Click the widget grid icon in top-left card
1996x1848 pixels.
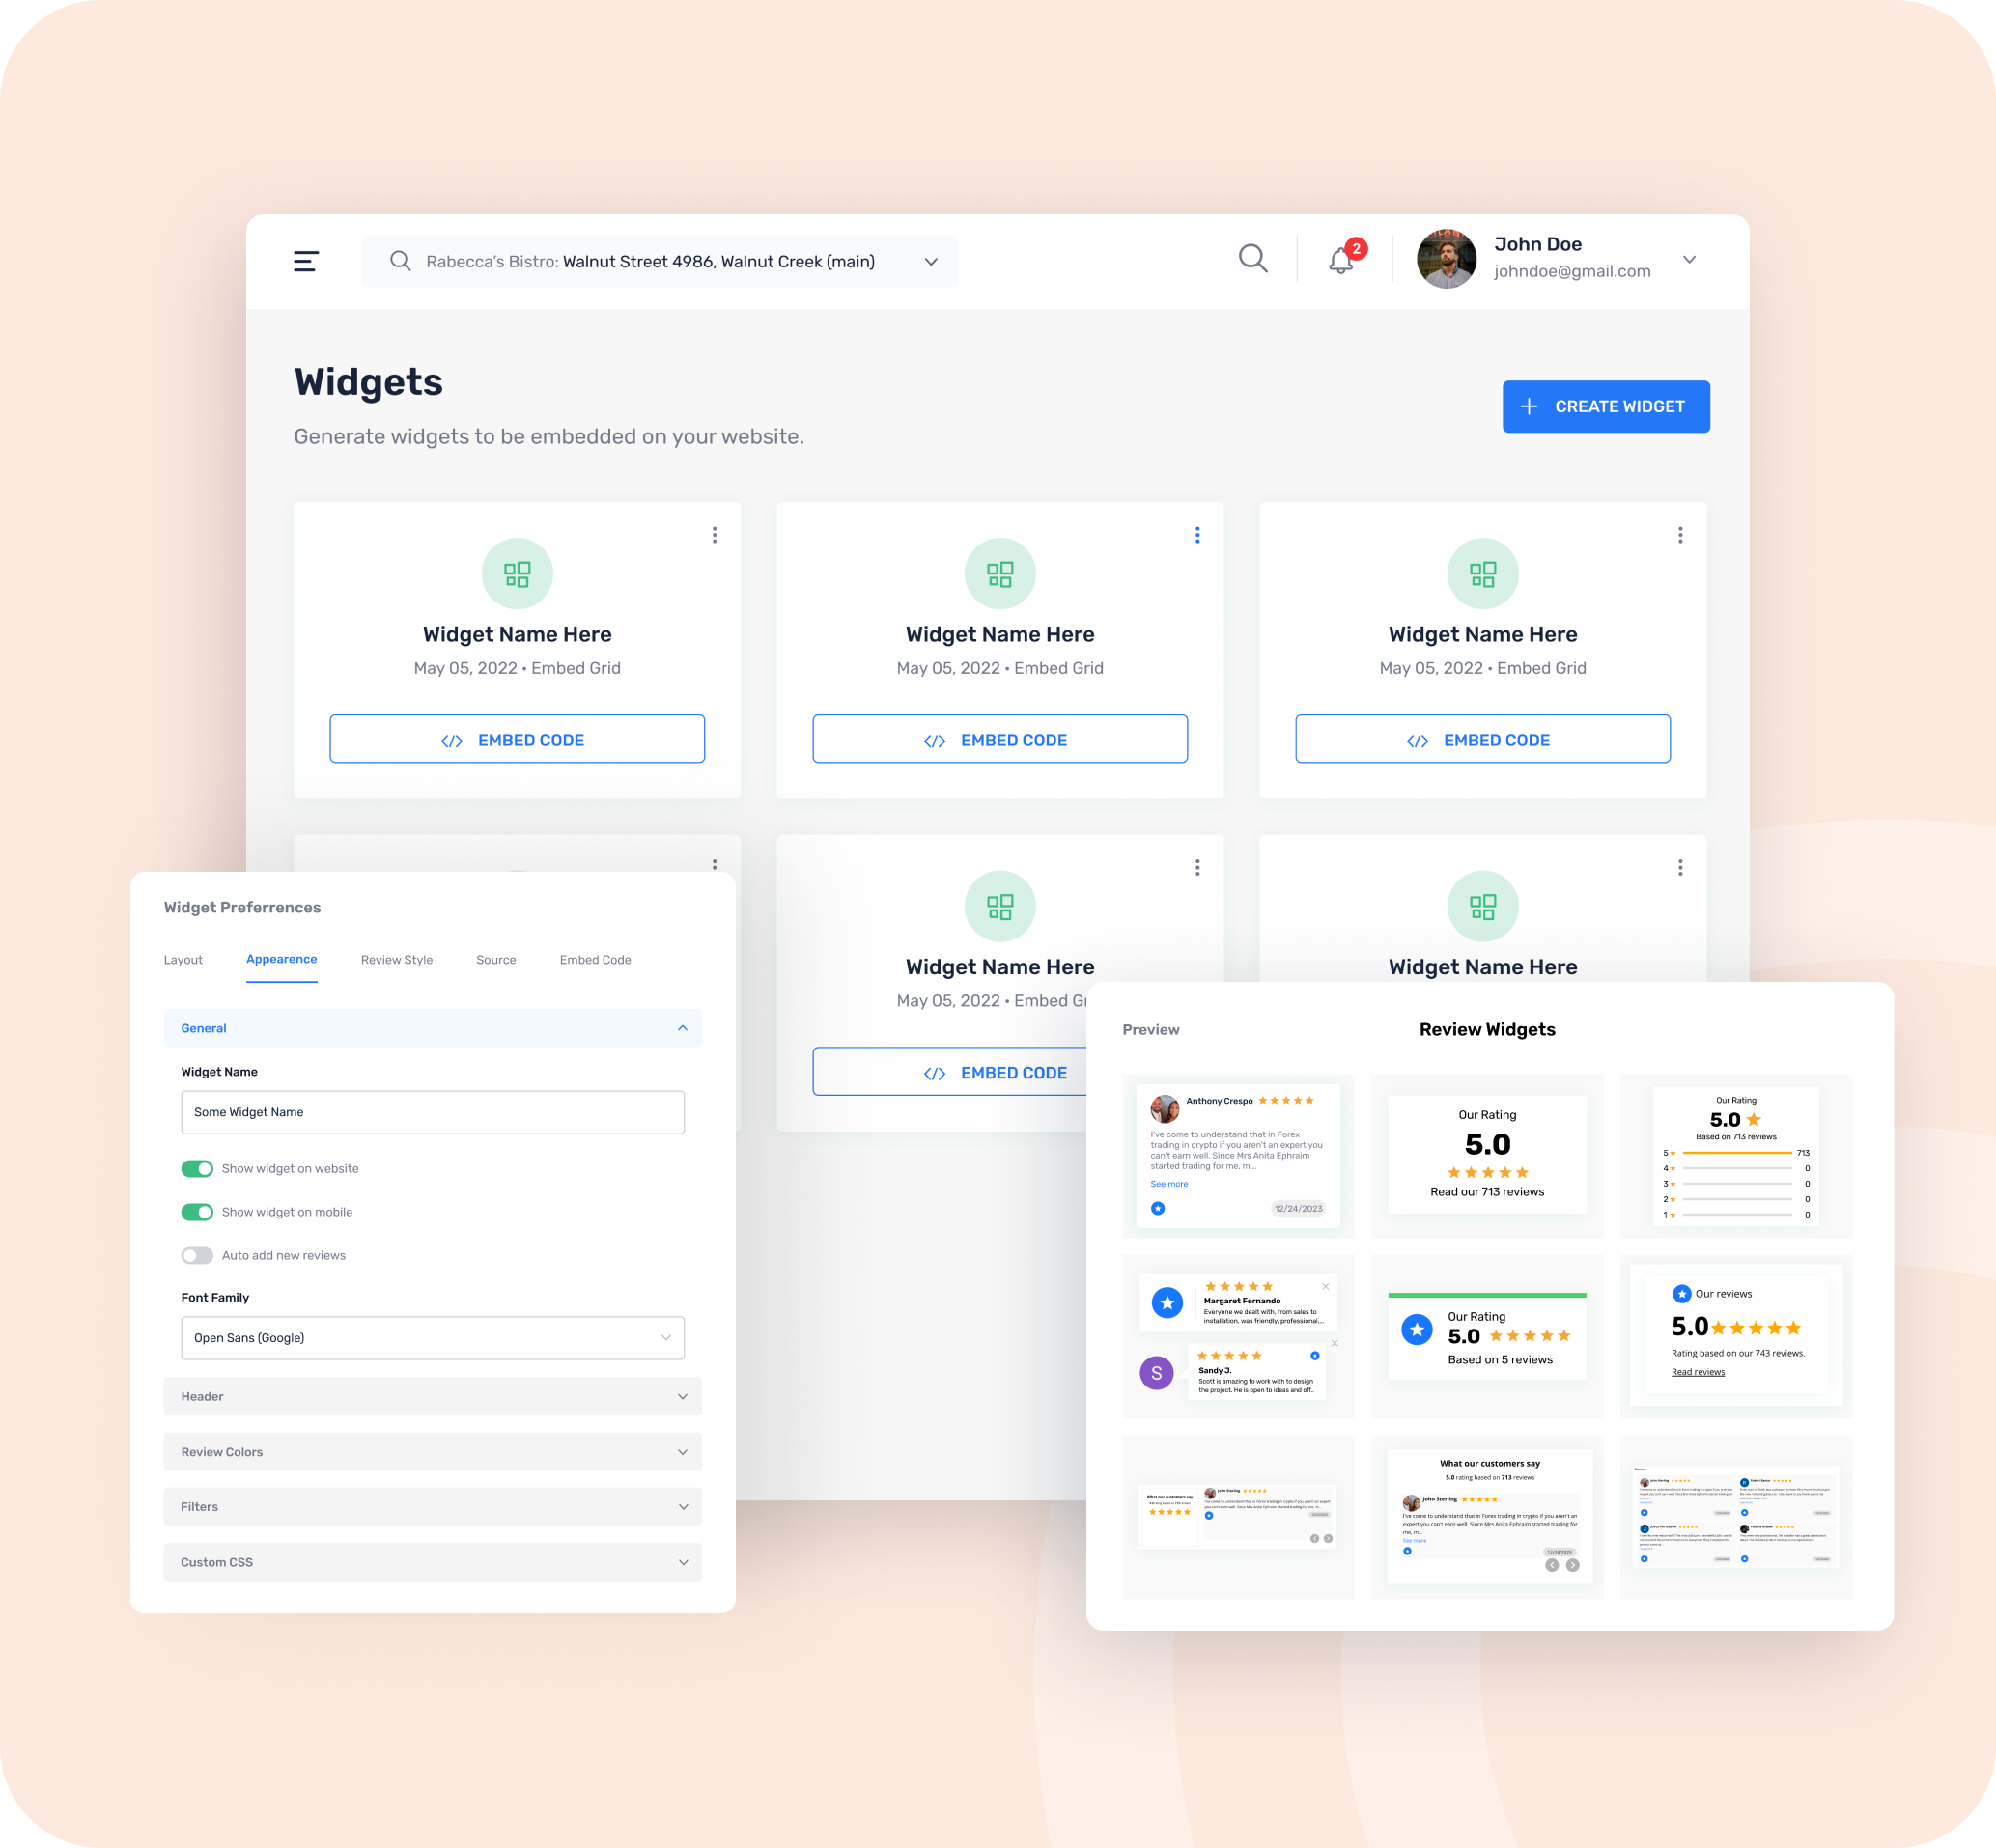(517, 572)
